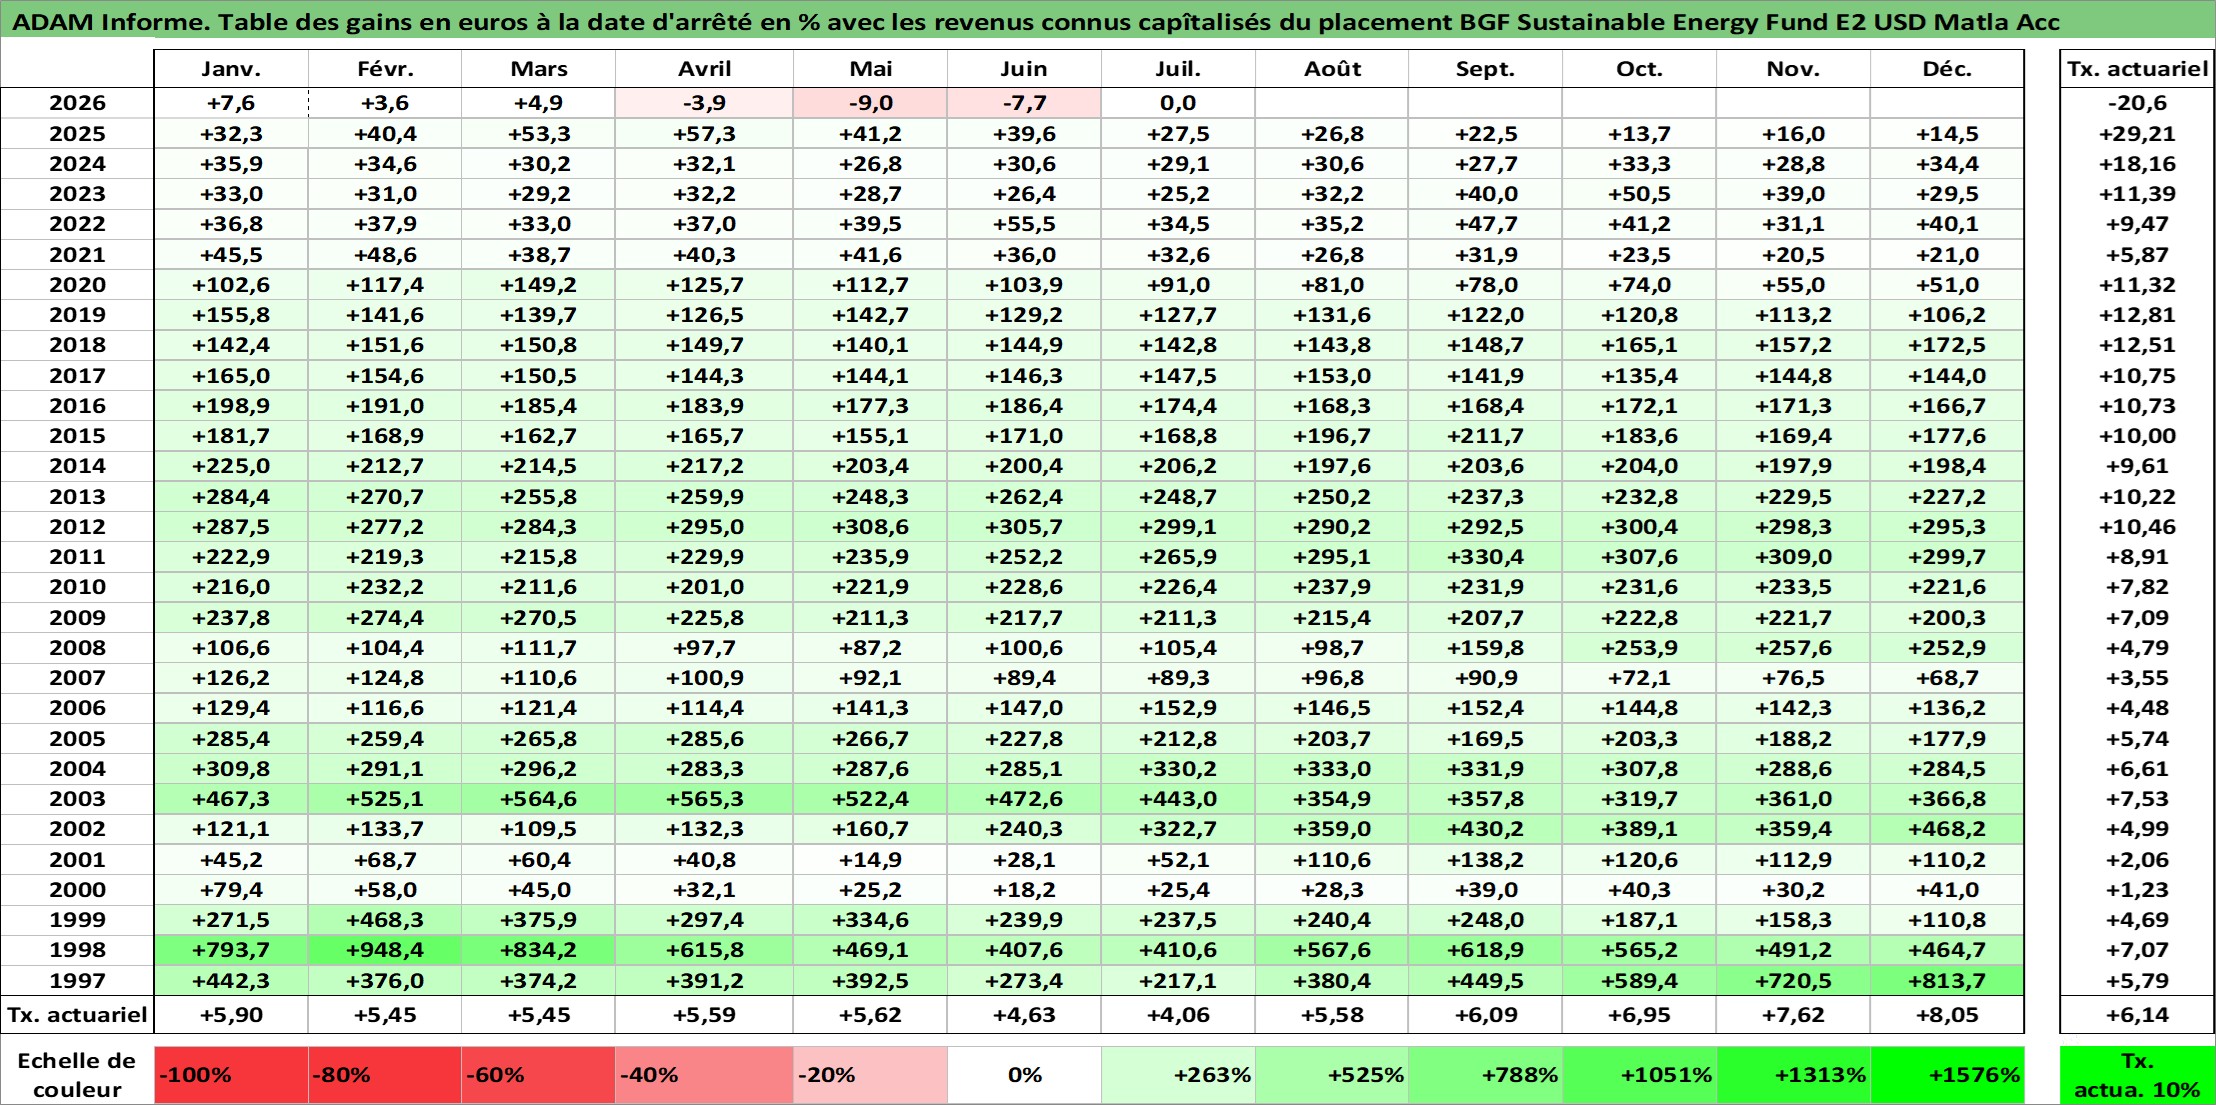
Task: Select the 2008 row label
Action: pyautogui.click(x=77, y=648)
